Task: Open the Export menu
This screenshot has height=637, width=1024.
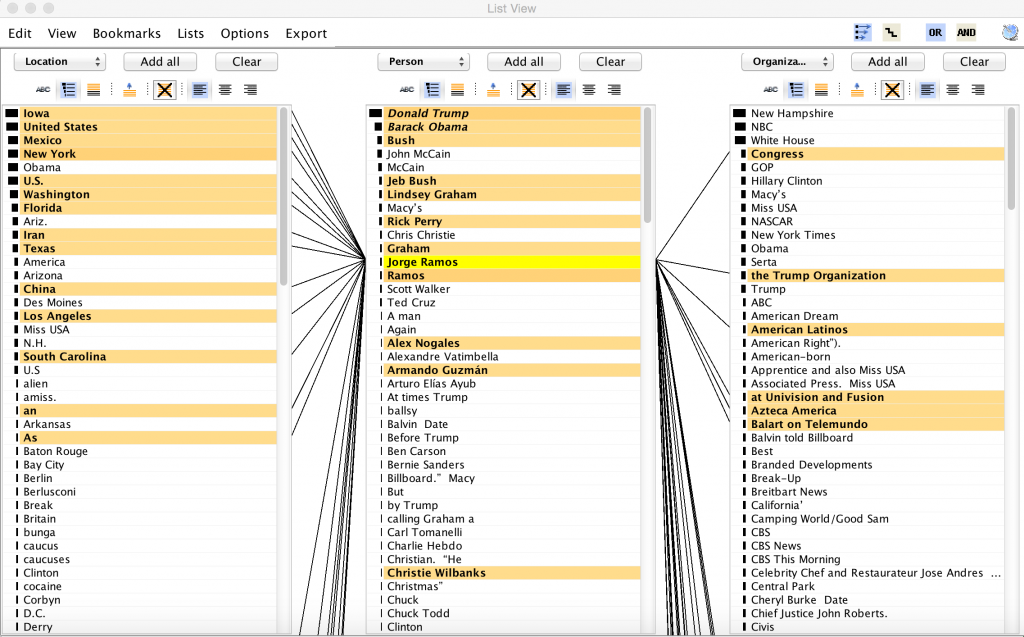Action: coord(306,33)
